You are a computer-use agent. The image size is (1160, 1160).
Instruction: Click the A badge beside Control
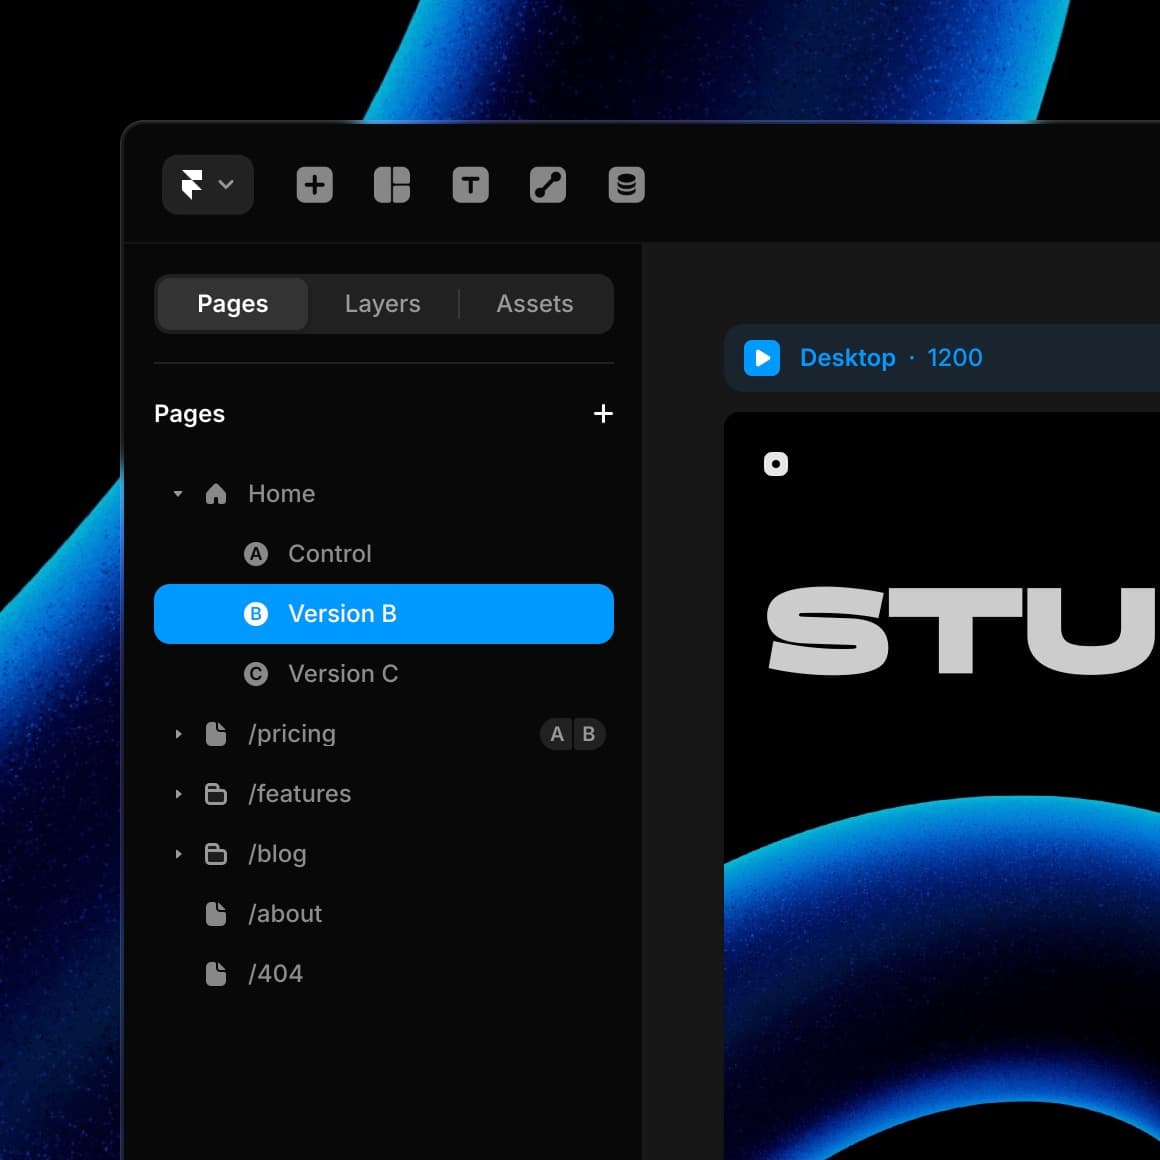[256, 553]
